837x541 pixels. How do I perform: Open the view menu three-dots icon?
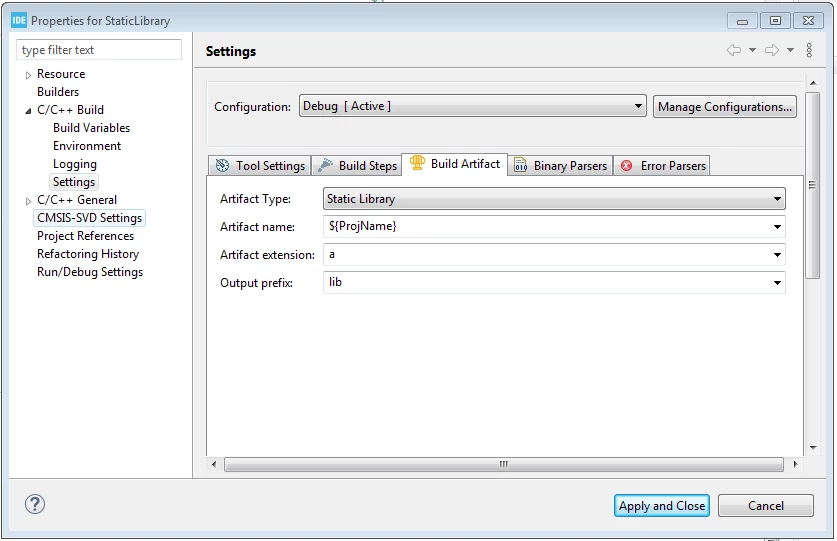809,50
